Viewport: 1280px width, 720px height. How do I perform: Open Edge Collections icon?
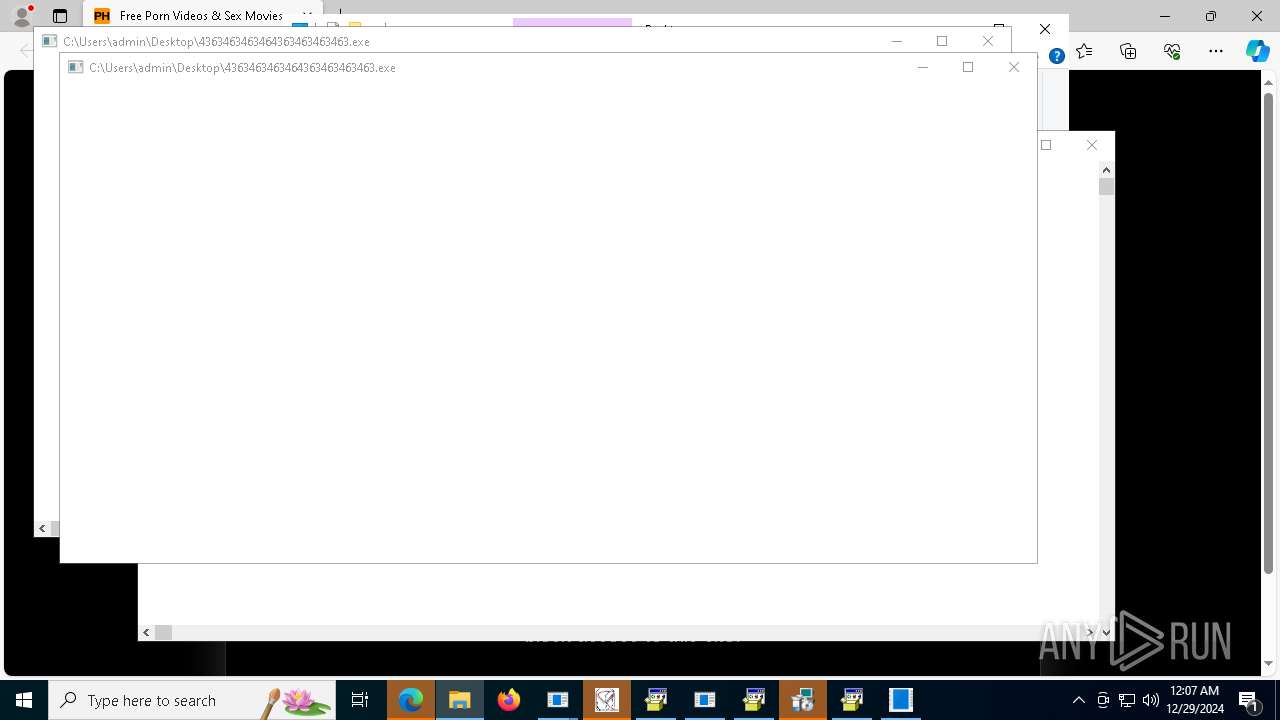pyautogui.click(x=1128, y=51)
